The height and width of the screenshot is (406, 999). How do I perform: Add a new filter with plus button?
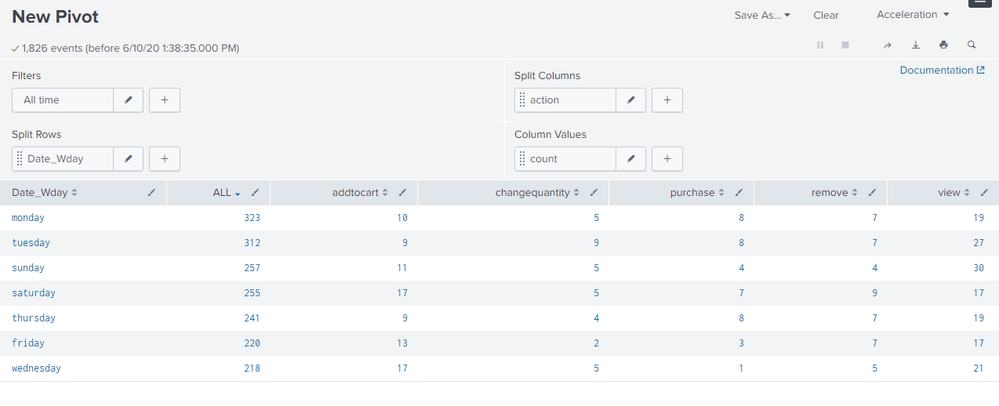(x=165, y=100)
